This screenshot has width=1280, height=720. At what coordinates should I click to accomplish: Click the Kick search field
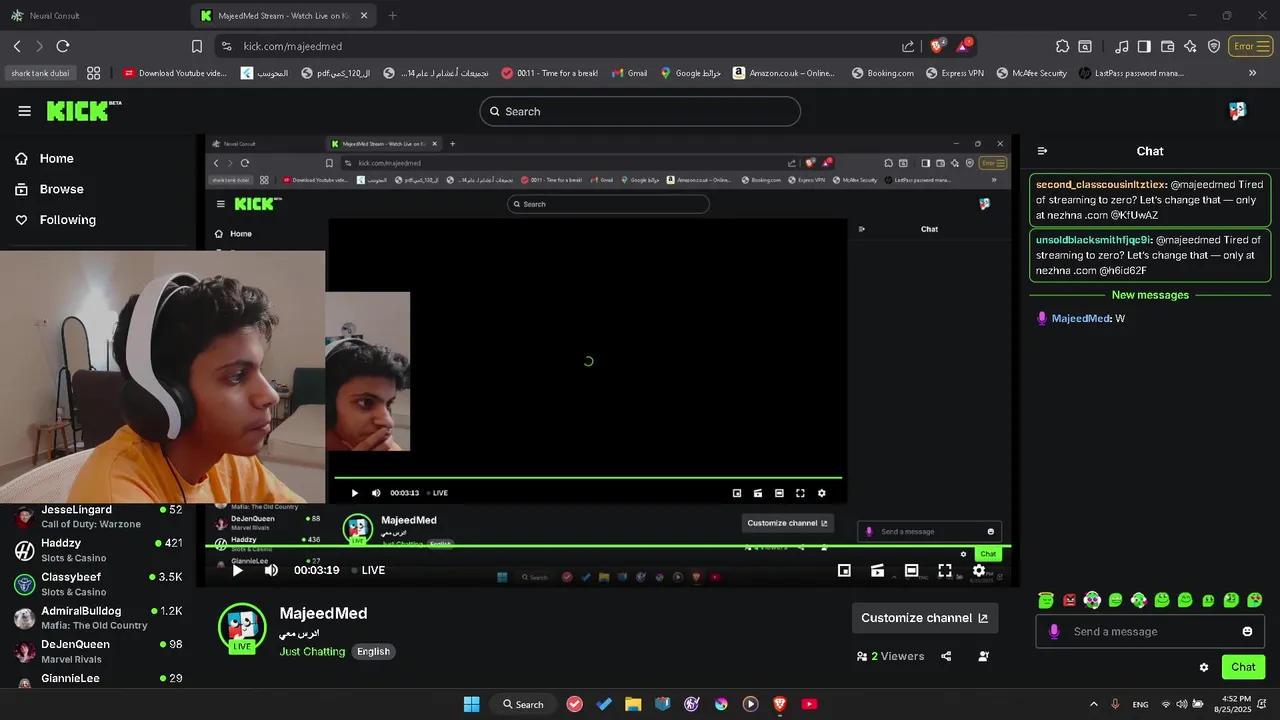coord(640,111)
